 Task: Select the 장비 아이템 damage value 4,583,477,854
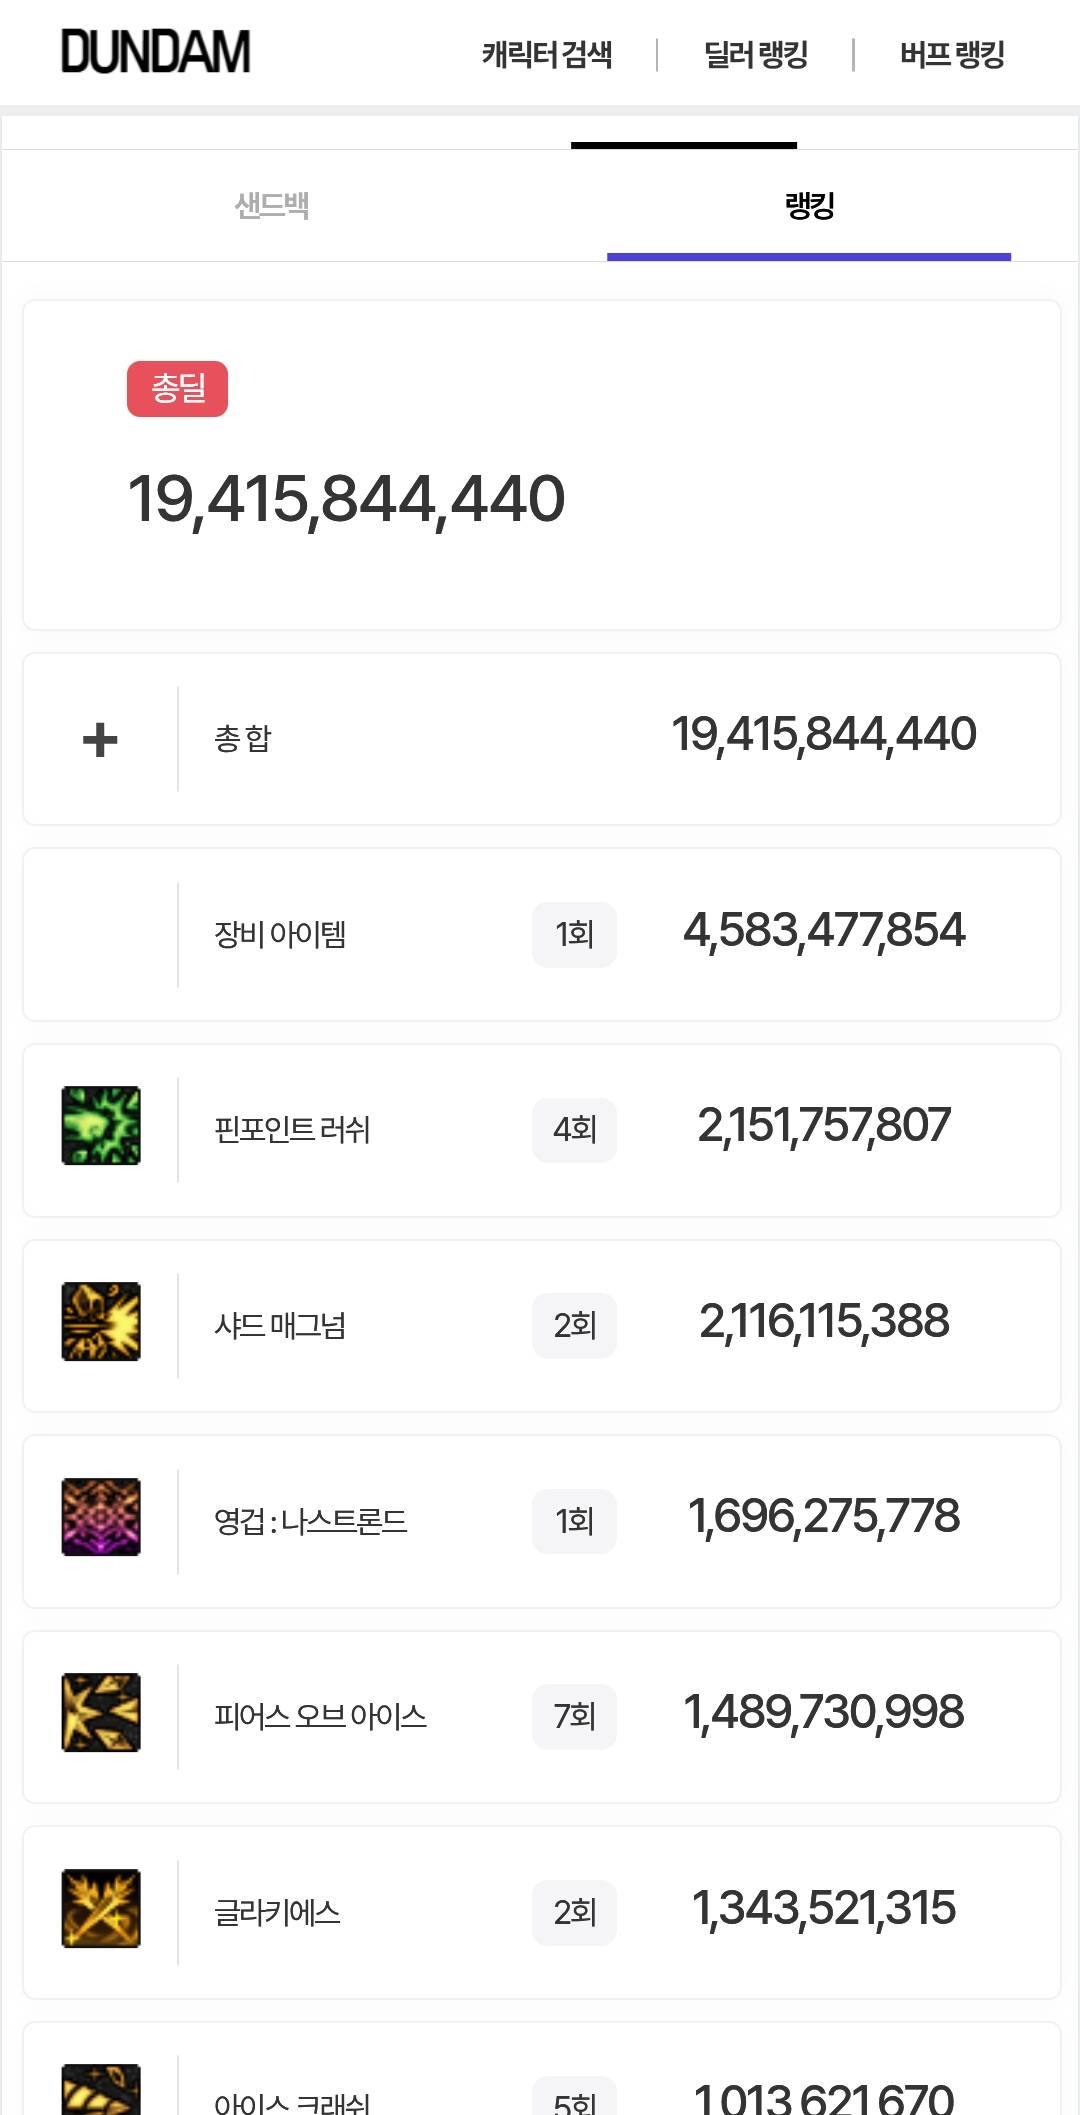[x=824, y=931]
